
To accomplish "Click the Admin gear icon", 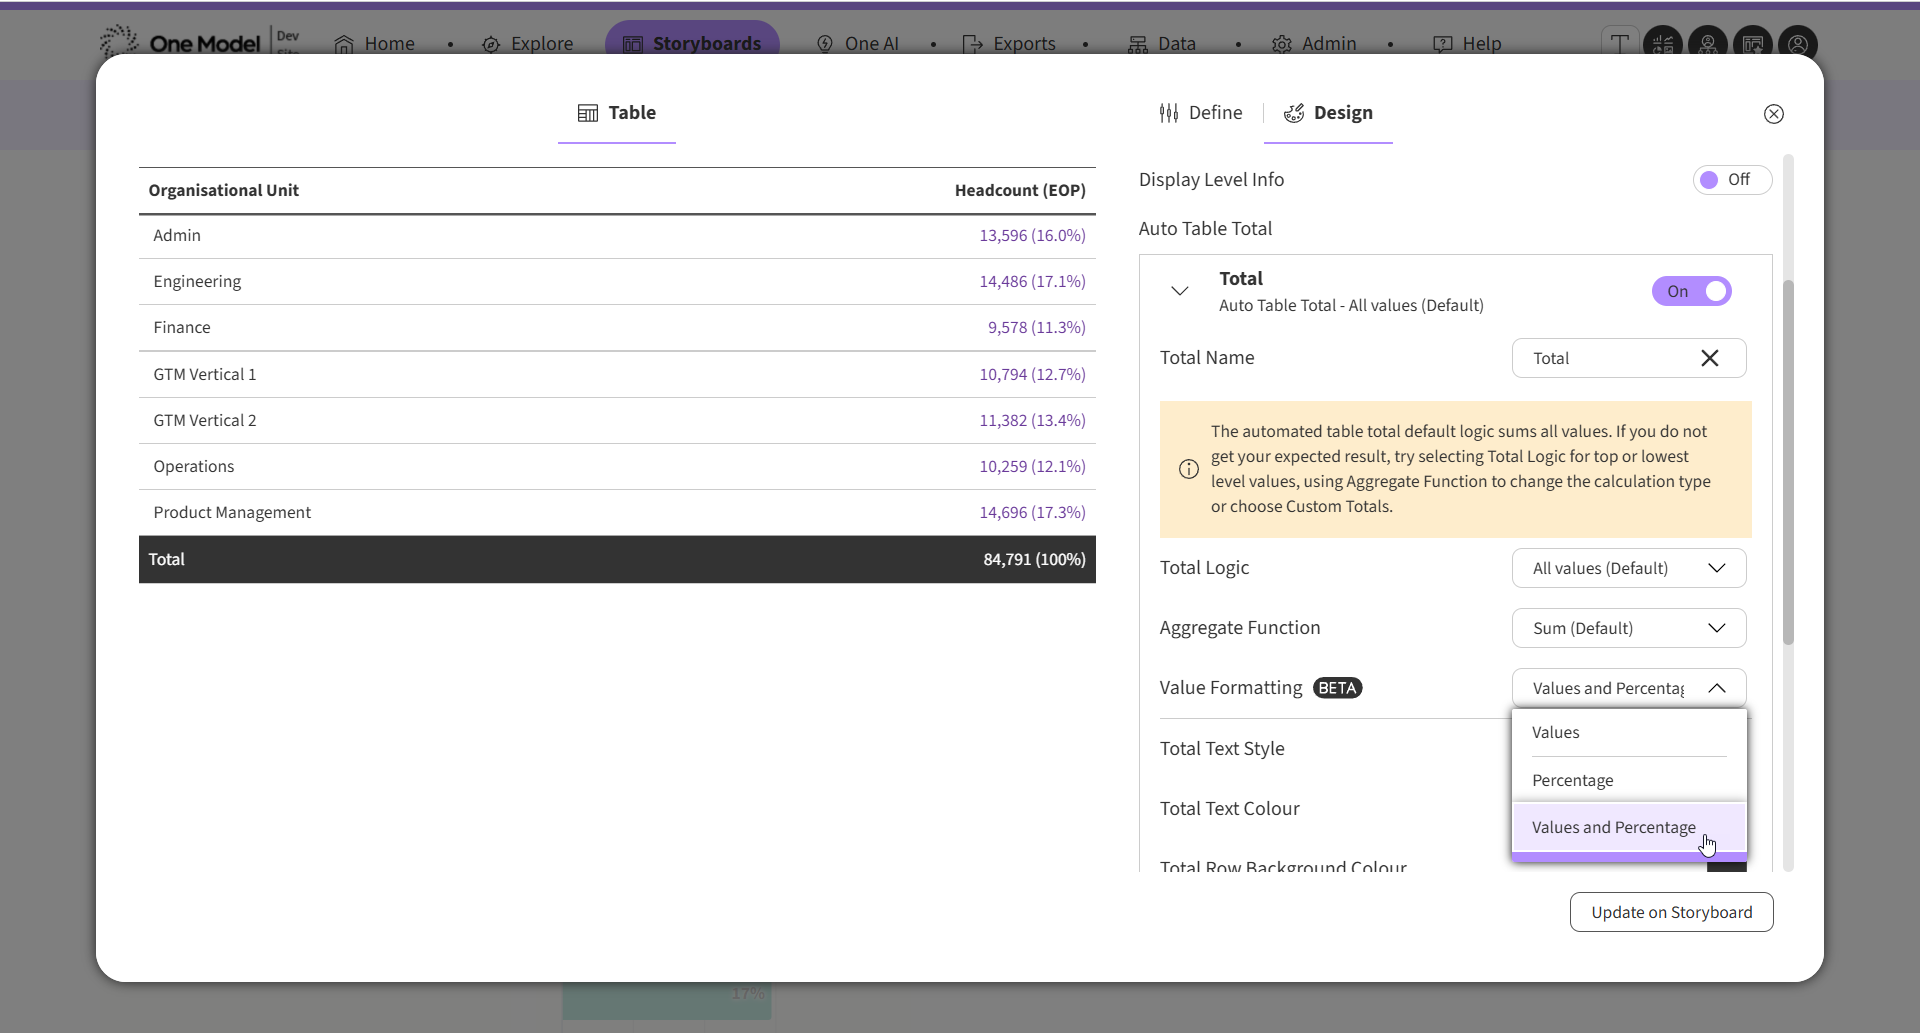I will pyautogui.click(x=1281, y=44).
